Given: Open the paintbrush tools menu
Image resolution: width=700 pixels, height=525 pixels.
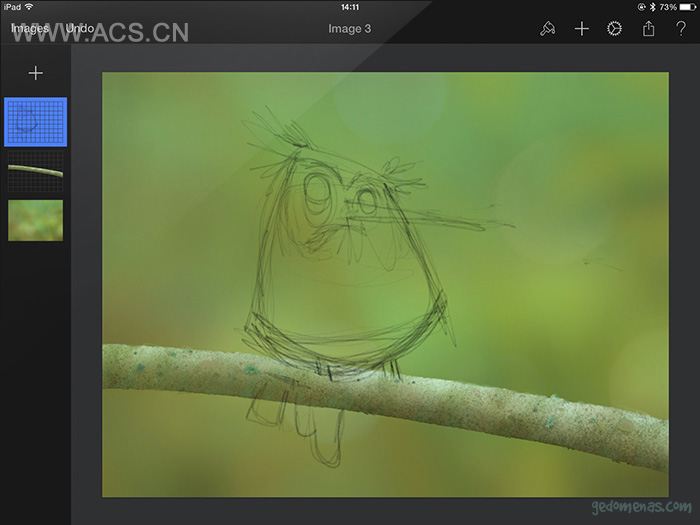Looking at the screenshot, I should 547,29.
